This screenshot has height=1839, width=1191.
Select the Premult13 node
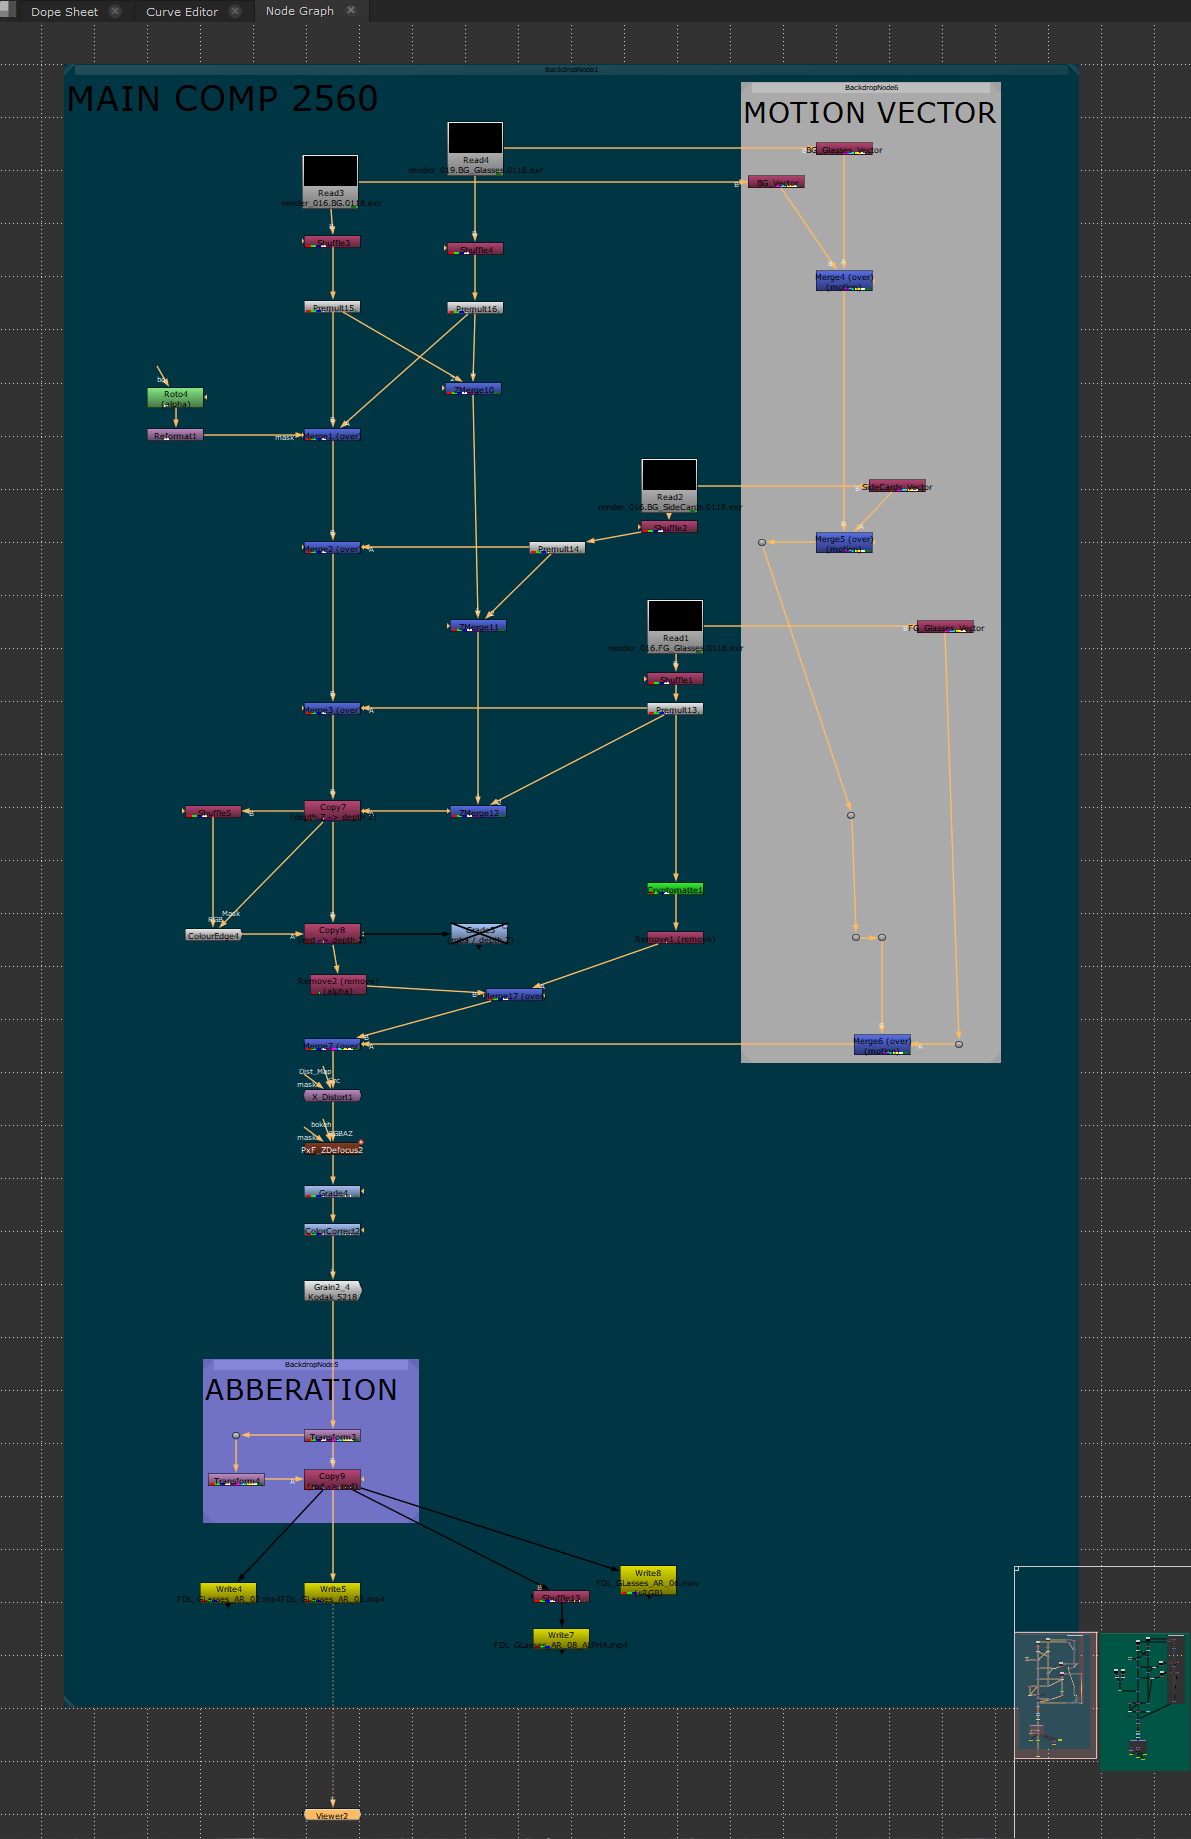[675, 709]
